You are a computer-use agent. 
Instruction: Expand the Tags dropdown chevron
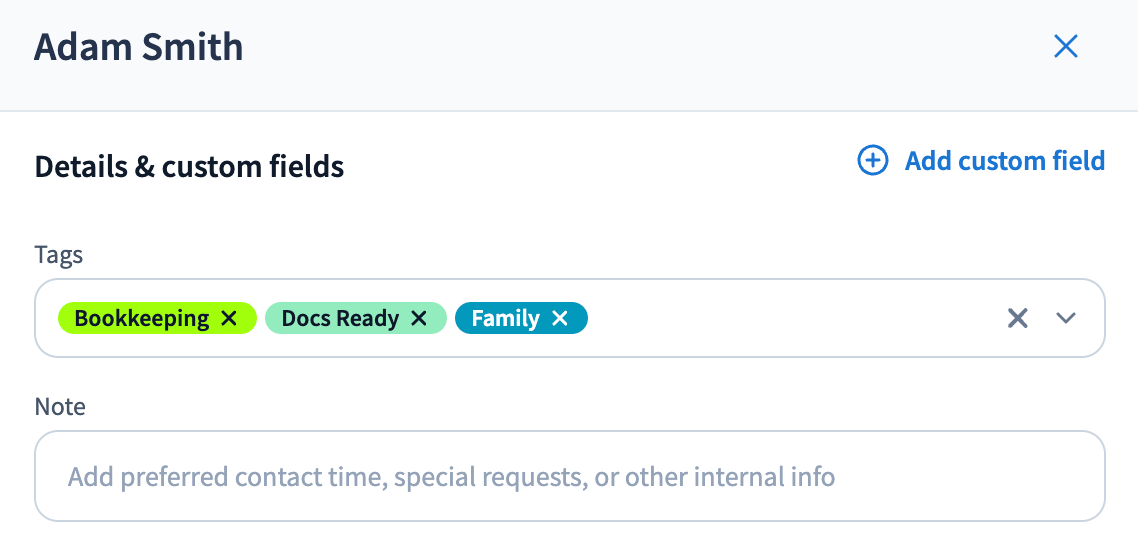click(x=1066, y=319)
